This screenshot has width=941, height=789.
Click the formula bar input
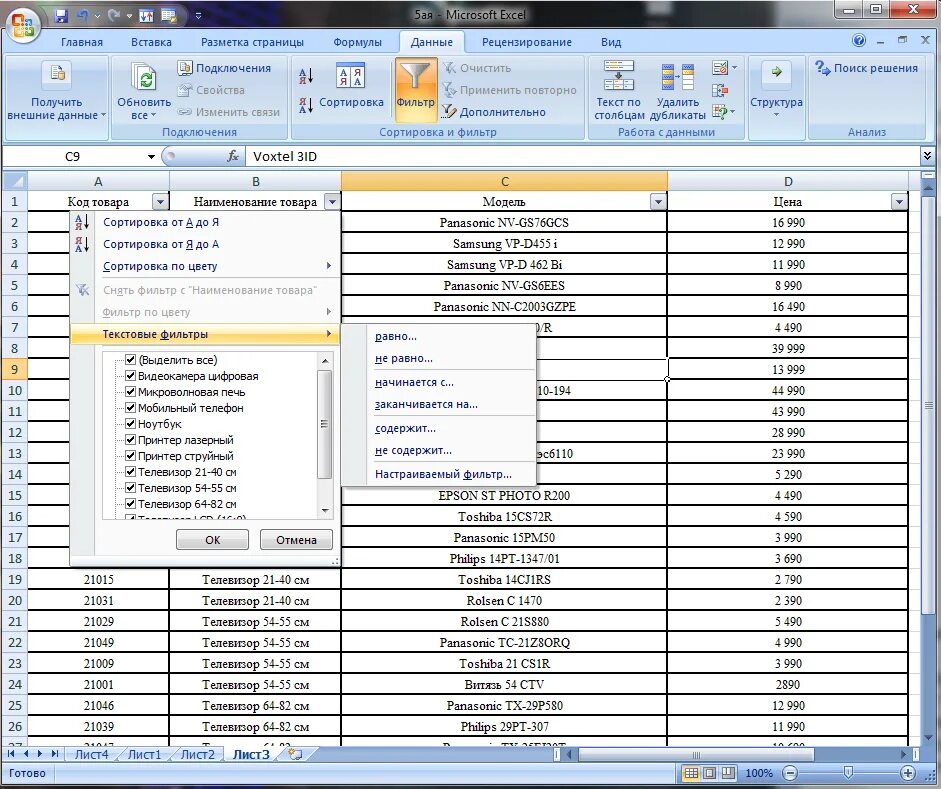582,157
